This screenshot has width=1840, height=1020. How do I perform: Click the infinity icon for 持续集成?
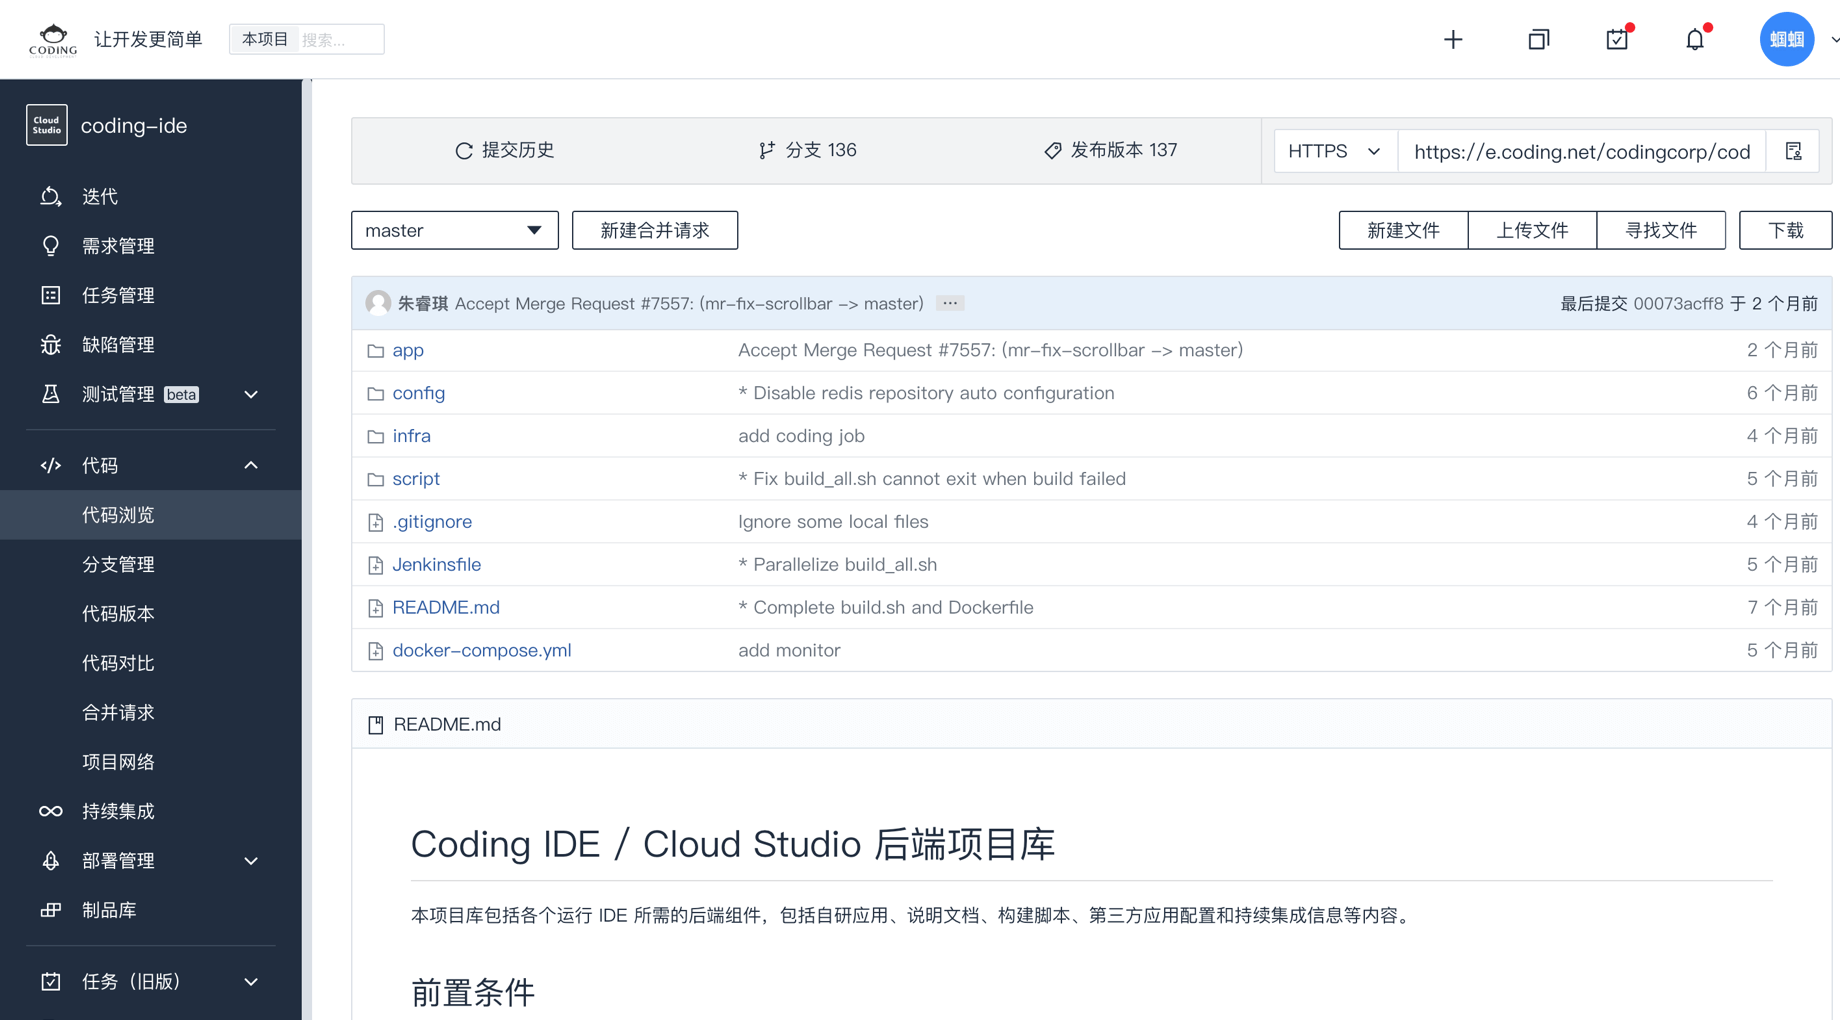[50, 811]
